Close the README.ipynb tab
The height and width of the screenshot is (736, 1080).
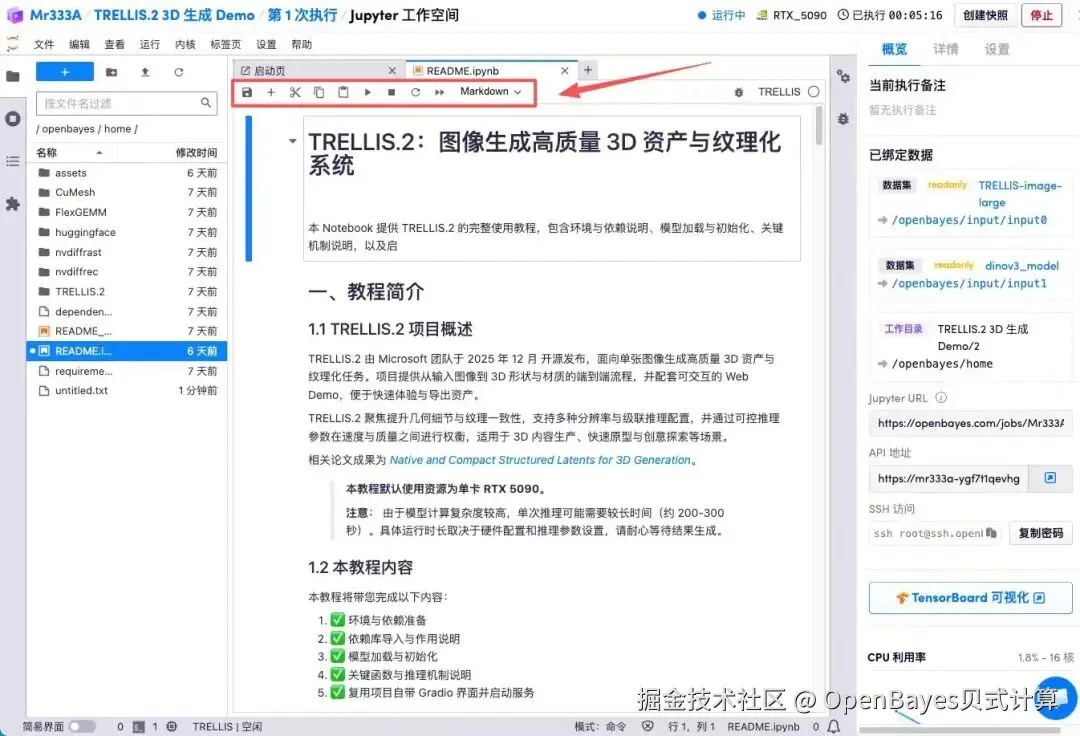[565, 71]
